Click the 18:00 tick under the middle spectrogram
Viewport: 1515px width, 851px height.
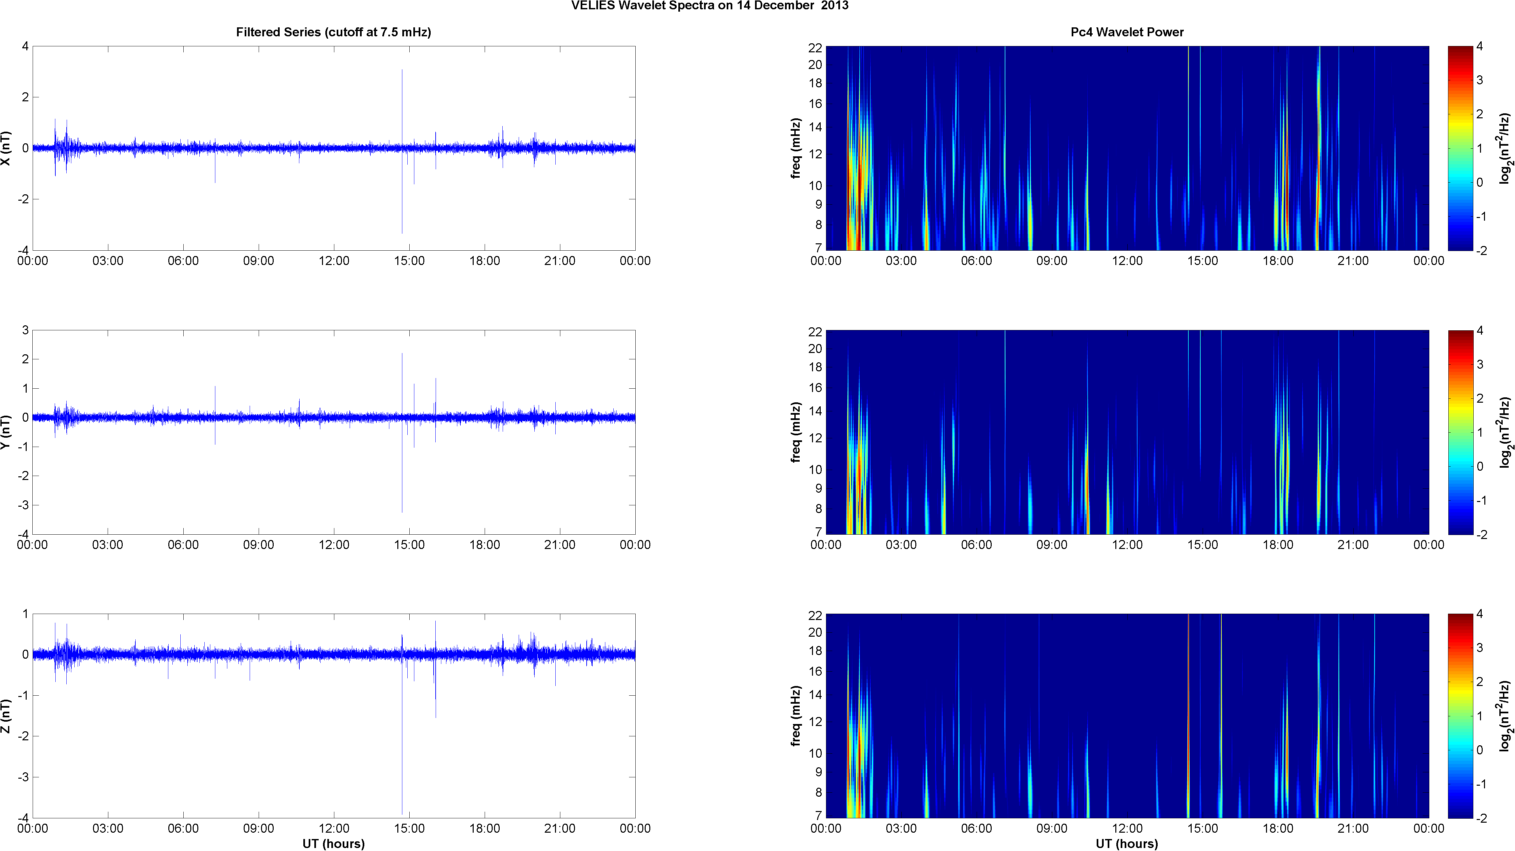[x=1278, y=545]
